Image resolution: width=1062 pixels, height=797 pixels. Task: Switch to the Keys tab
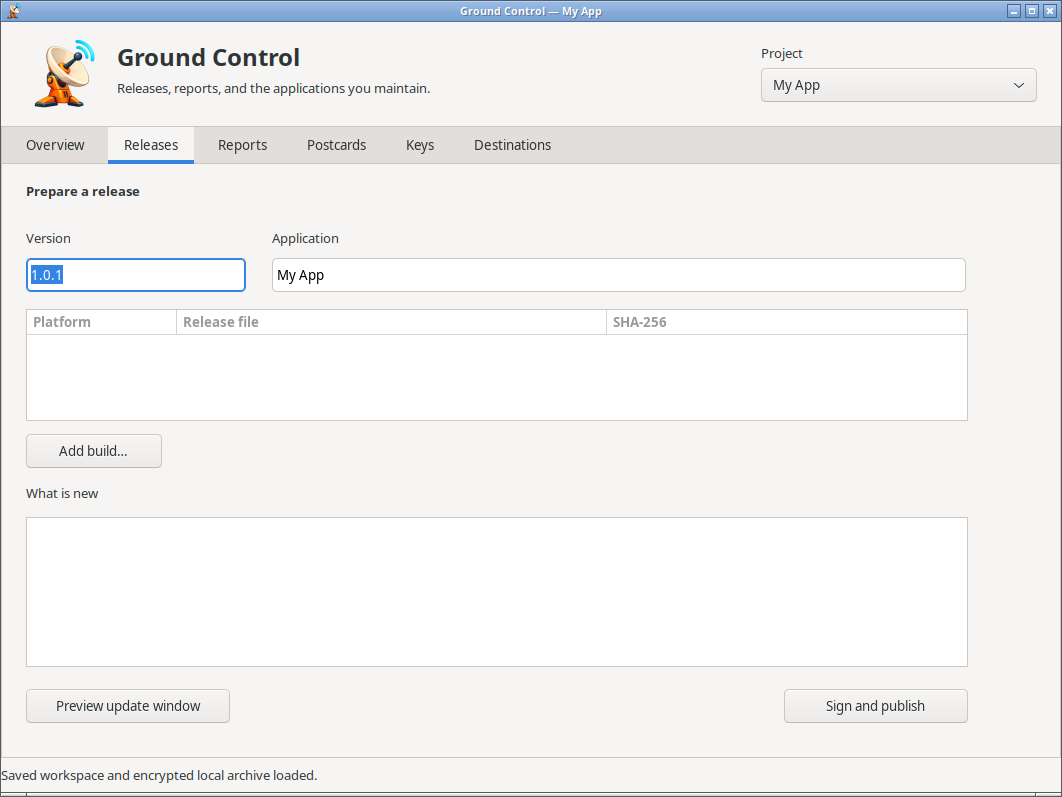[x=420, y=145]
